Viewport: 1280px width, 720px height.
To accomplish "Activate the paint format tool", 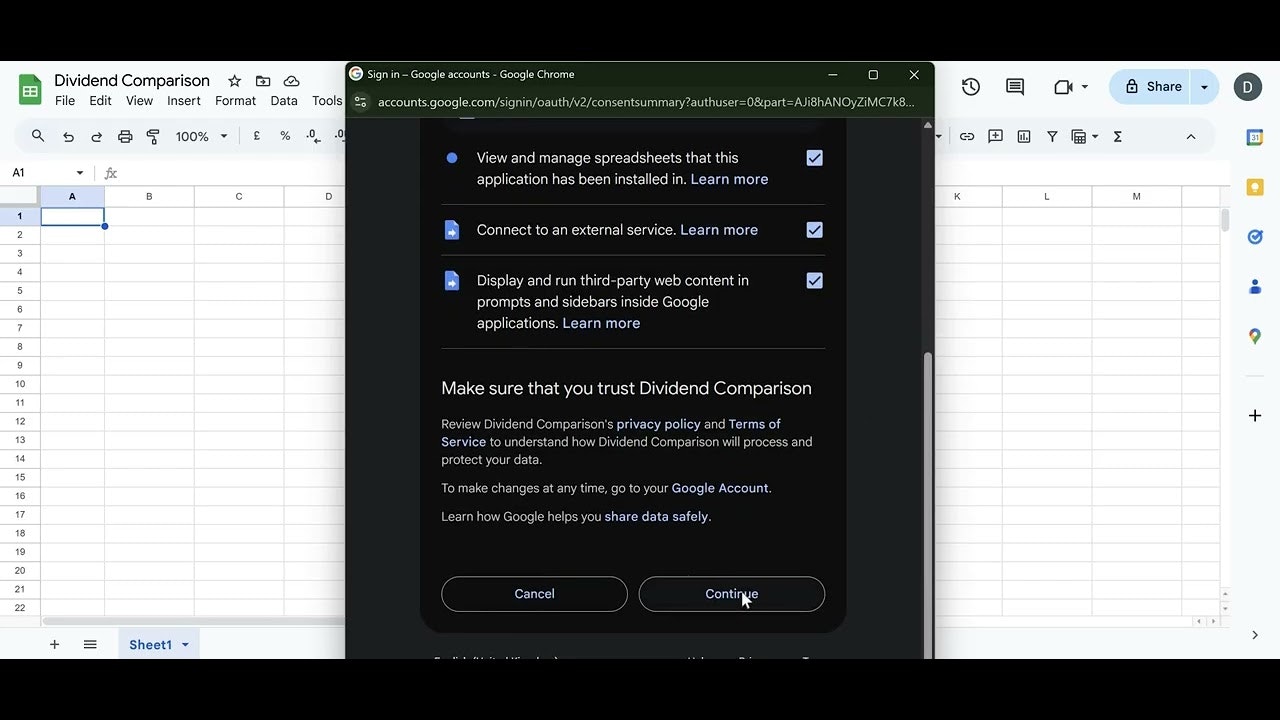I will click(153, 136).
